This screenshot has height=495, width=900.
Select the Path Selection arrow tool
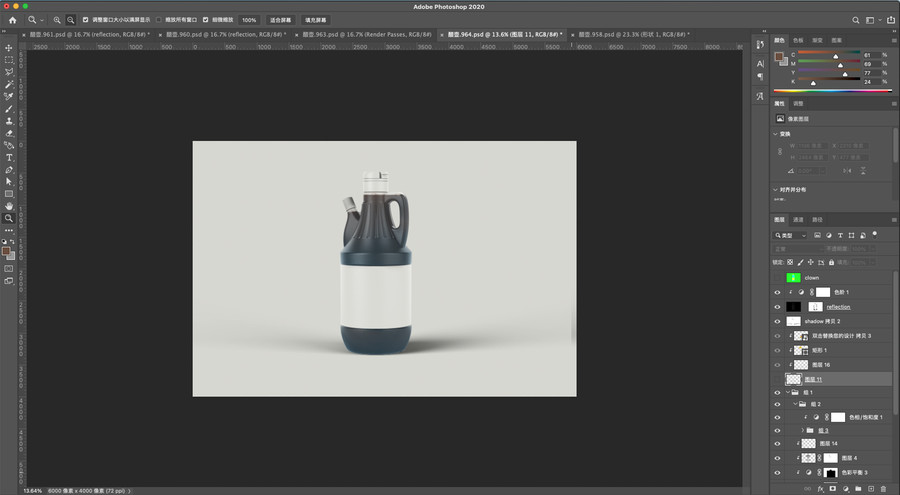[9, 181]
